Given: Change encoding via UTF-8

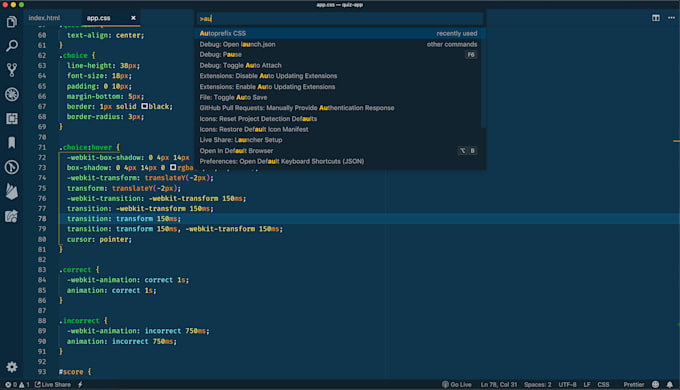Looking at the screenshot, I should (567, 384).
